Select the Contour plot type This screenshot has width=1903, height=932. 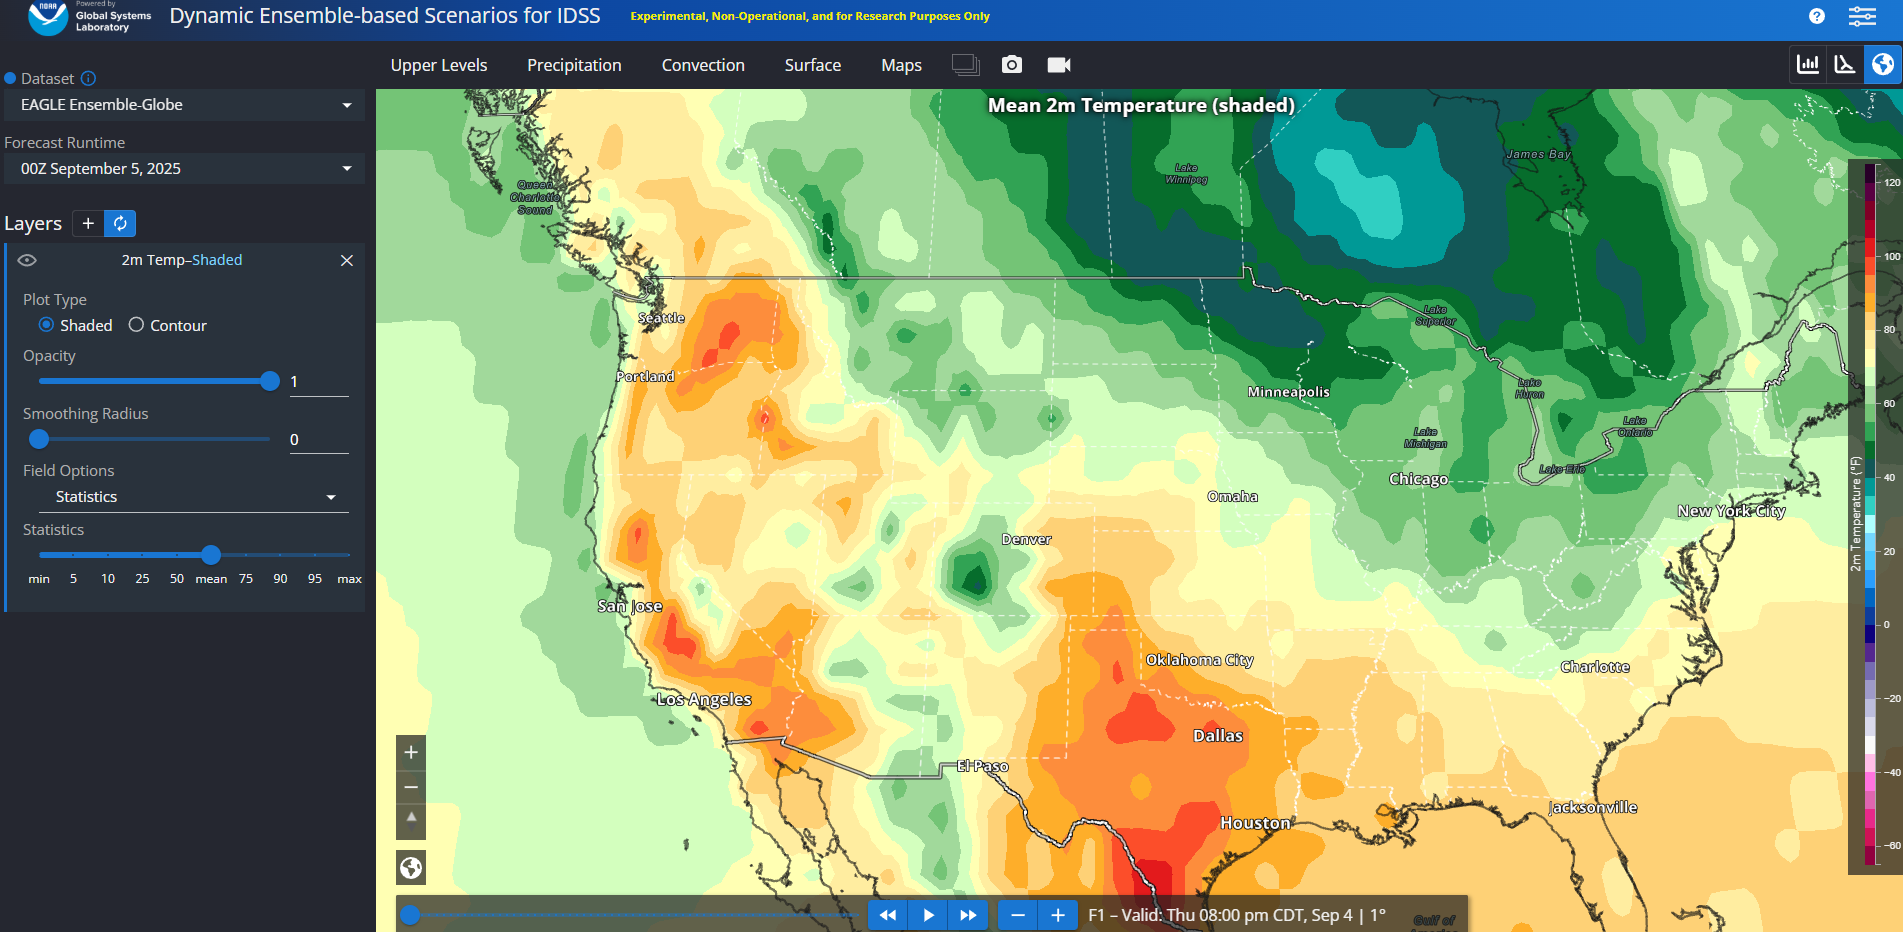click(x=136, y=325)
